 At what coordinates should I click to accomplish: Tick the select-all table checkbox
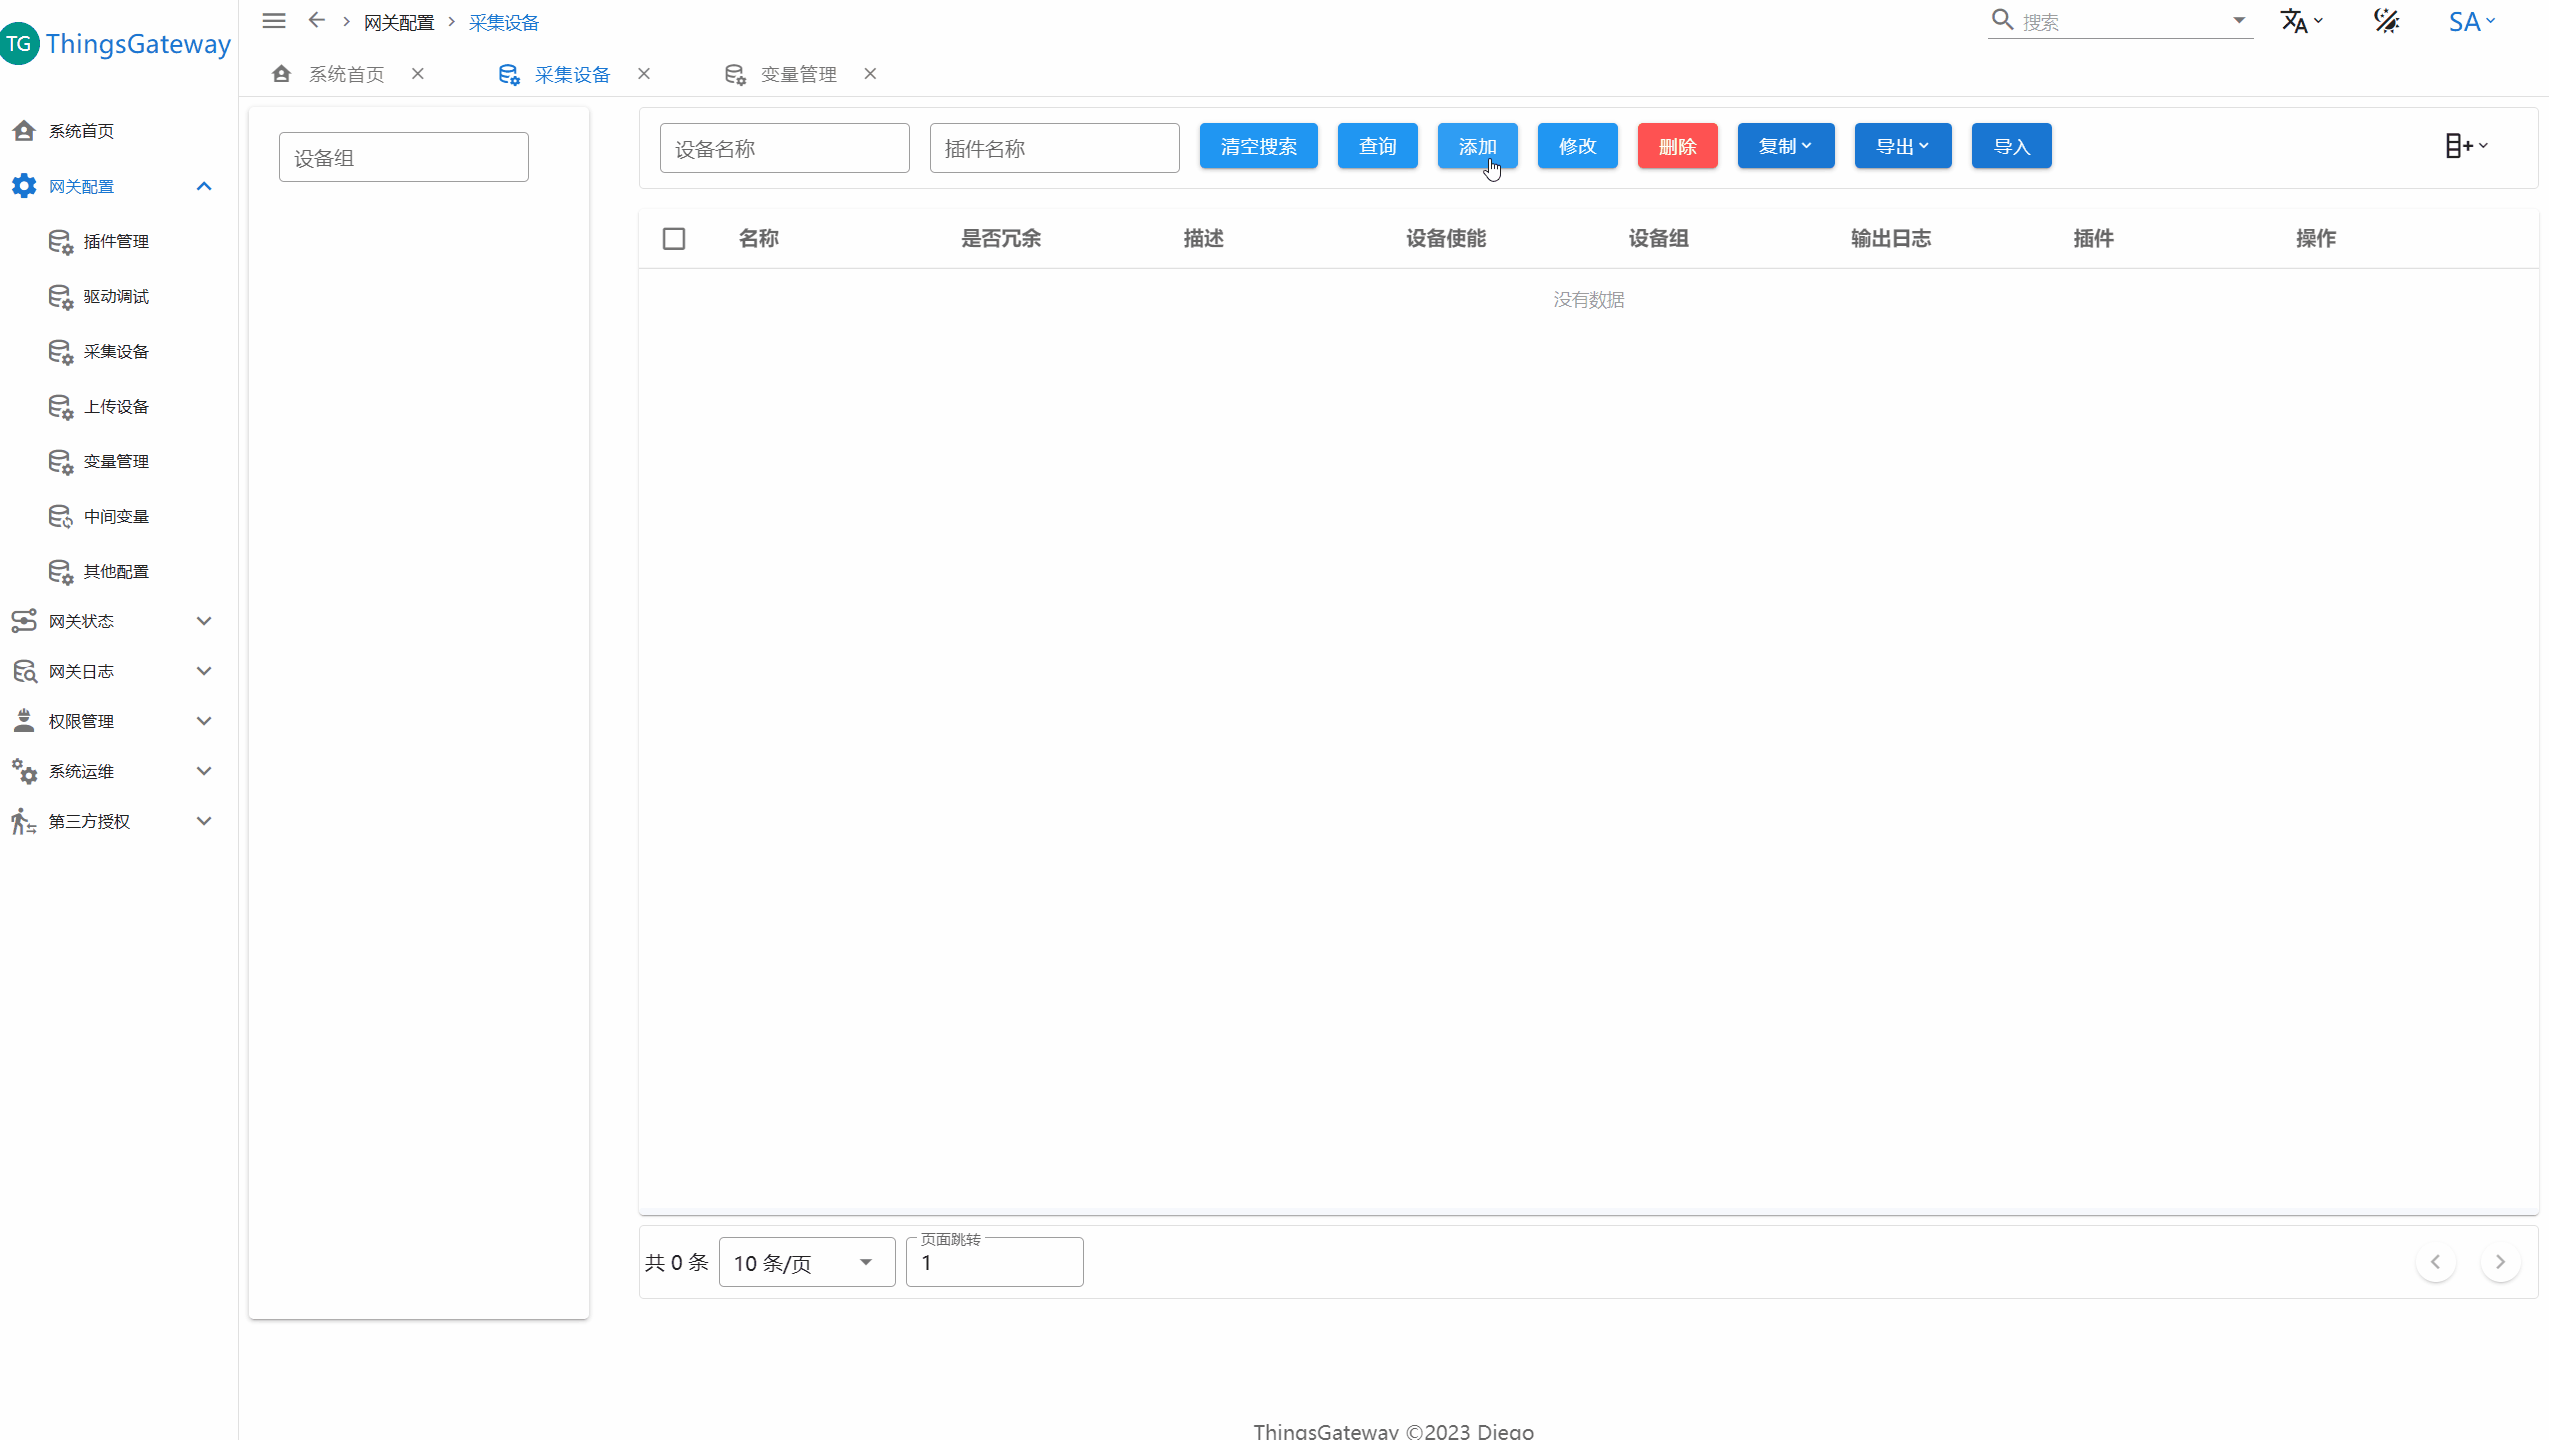(674, 238)
